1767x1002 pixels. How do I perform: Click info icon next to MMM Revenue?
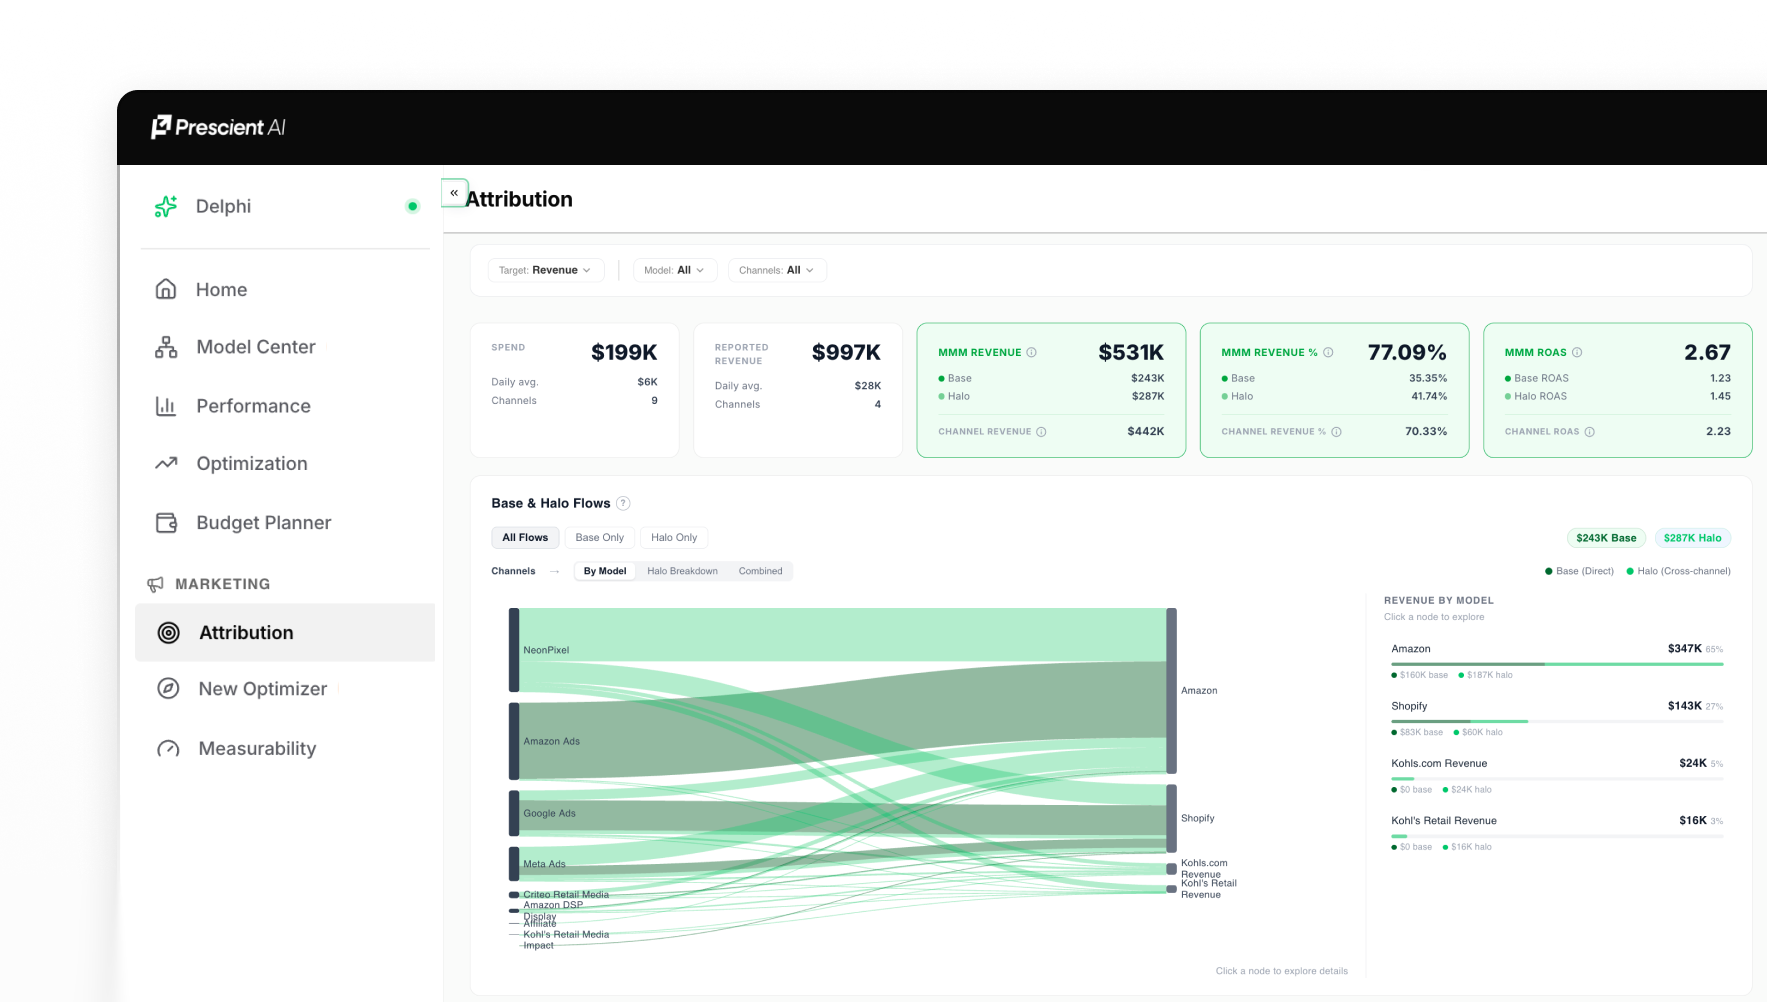(1032, 352)
